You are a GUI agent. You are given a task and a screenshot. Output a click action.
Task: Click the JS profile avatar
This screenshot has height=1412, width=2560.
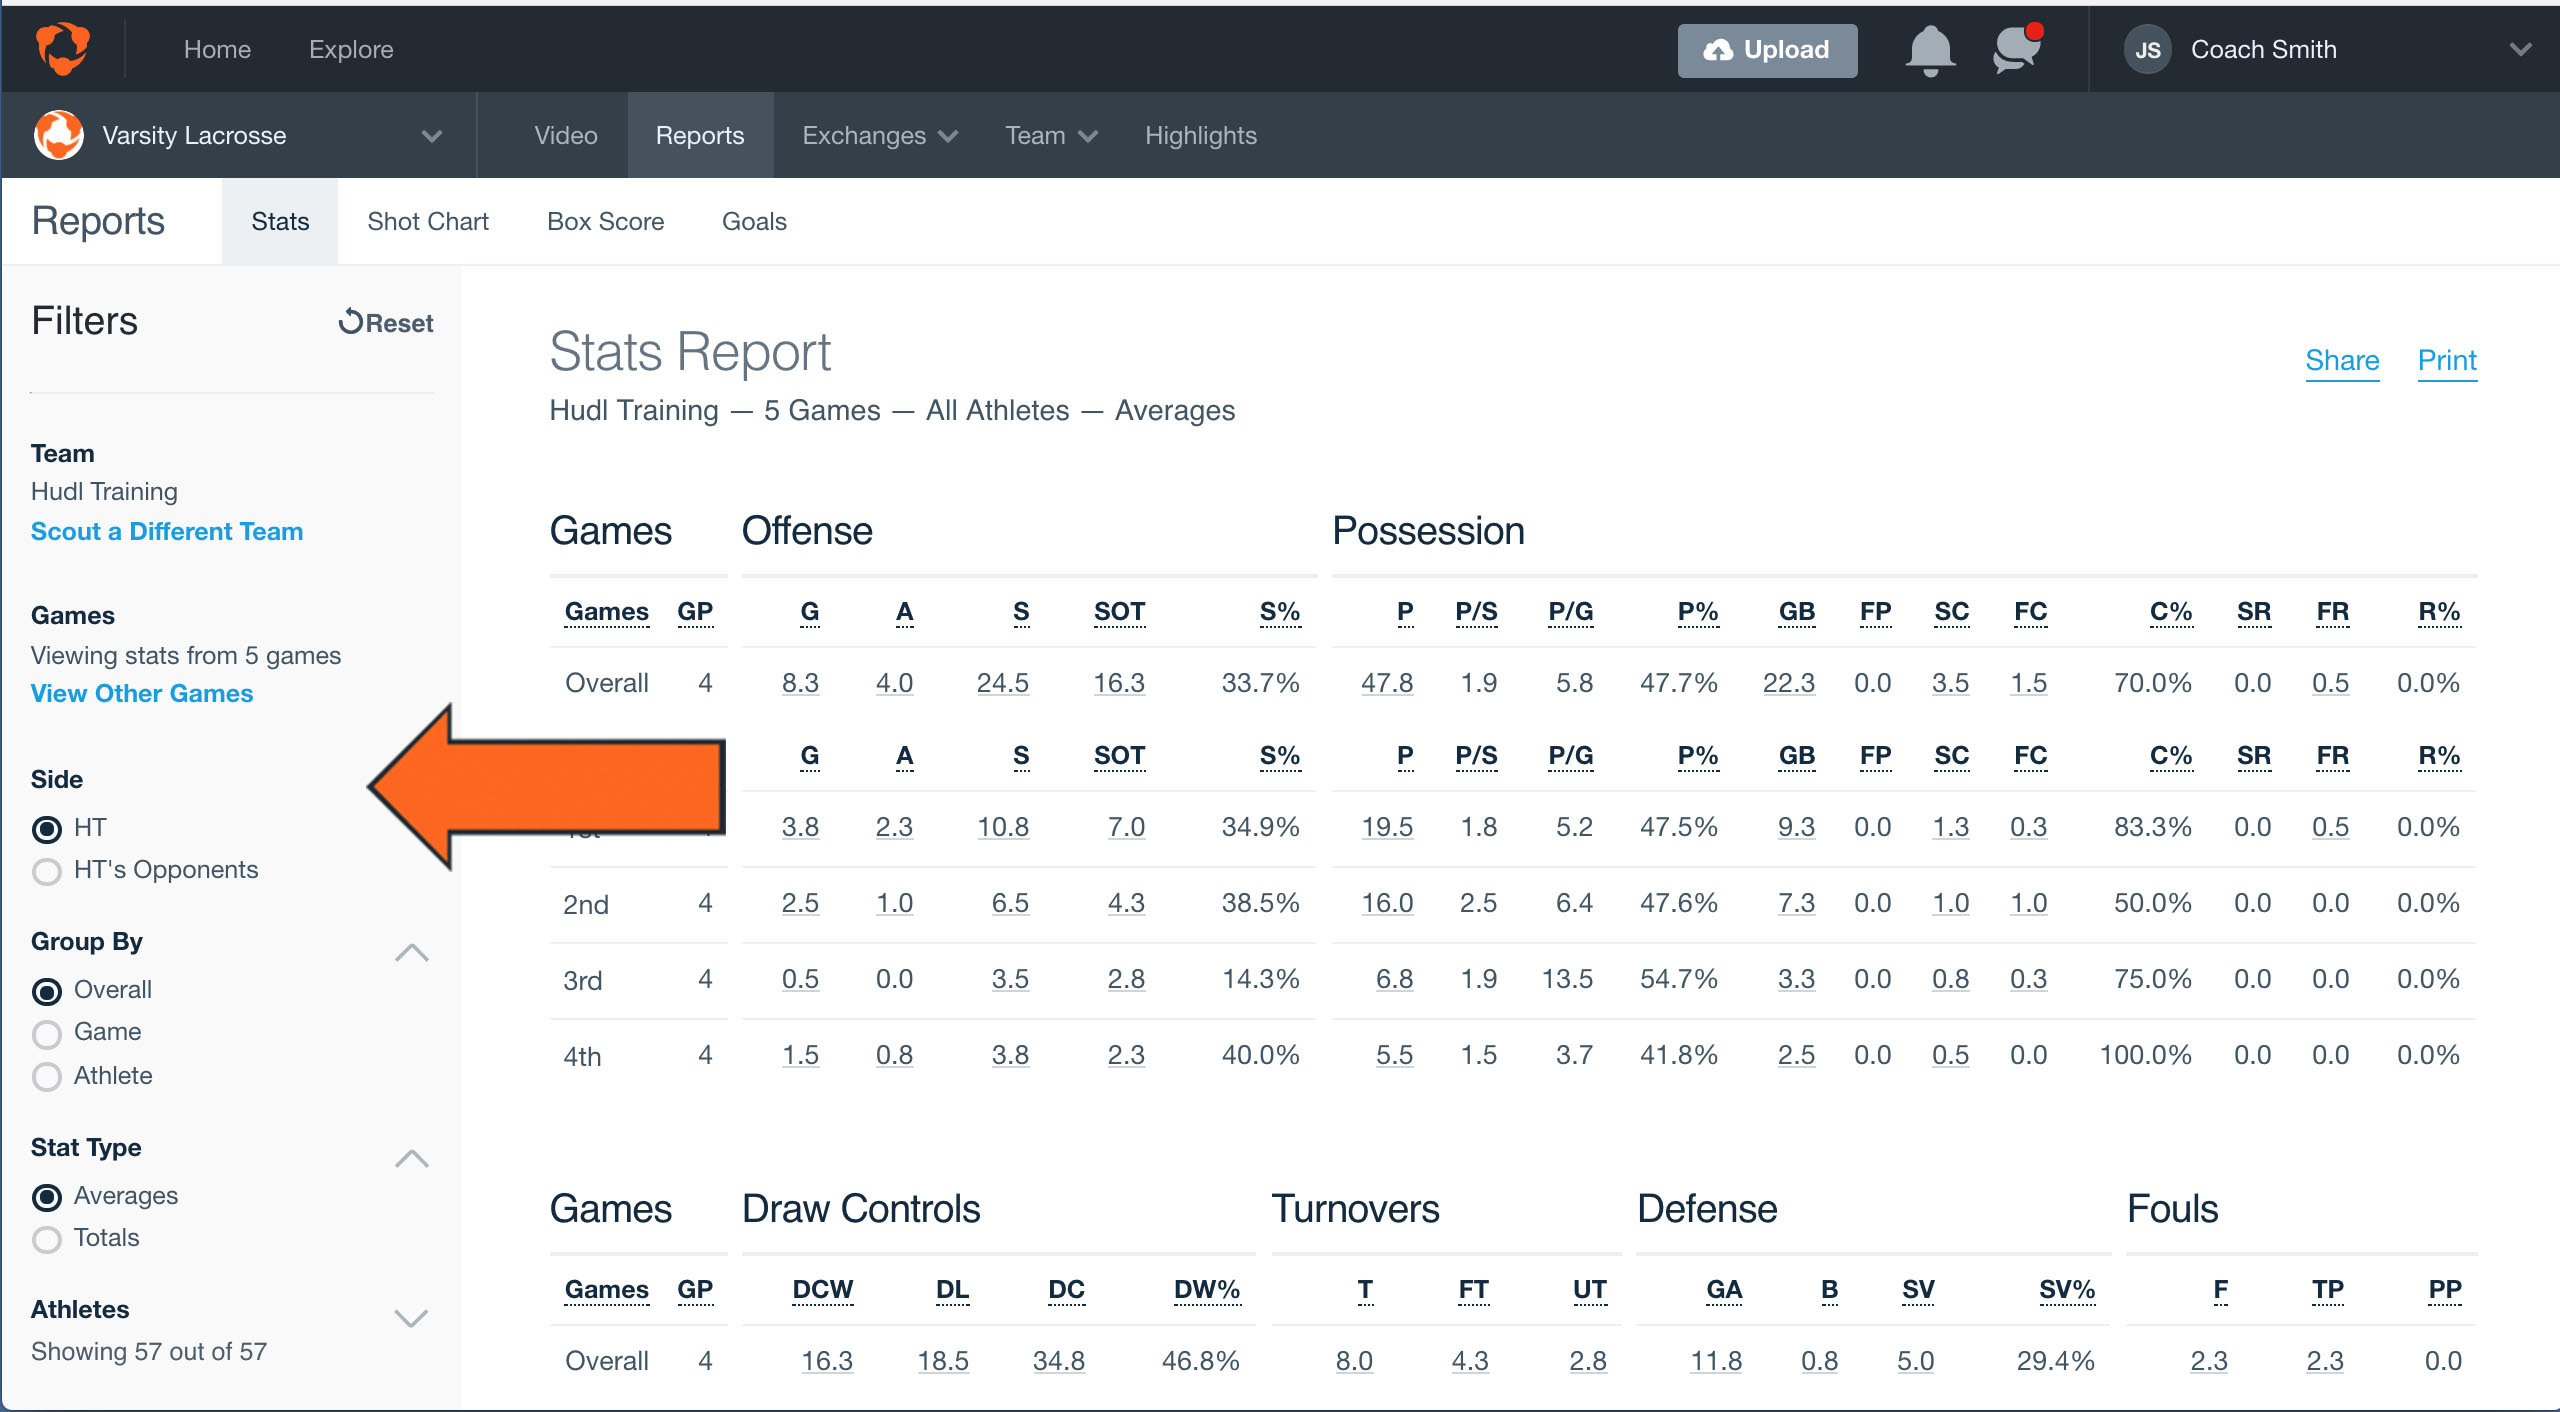[x=2148, y=49]
